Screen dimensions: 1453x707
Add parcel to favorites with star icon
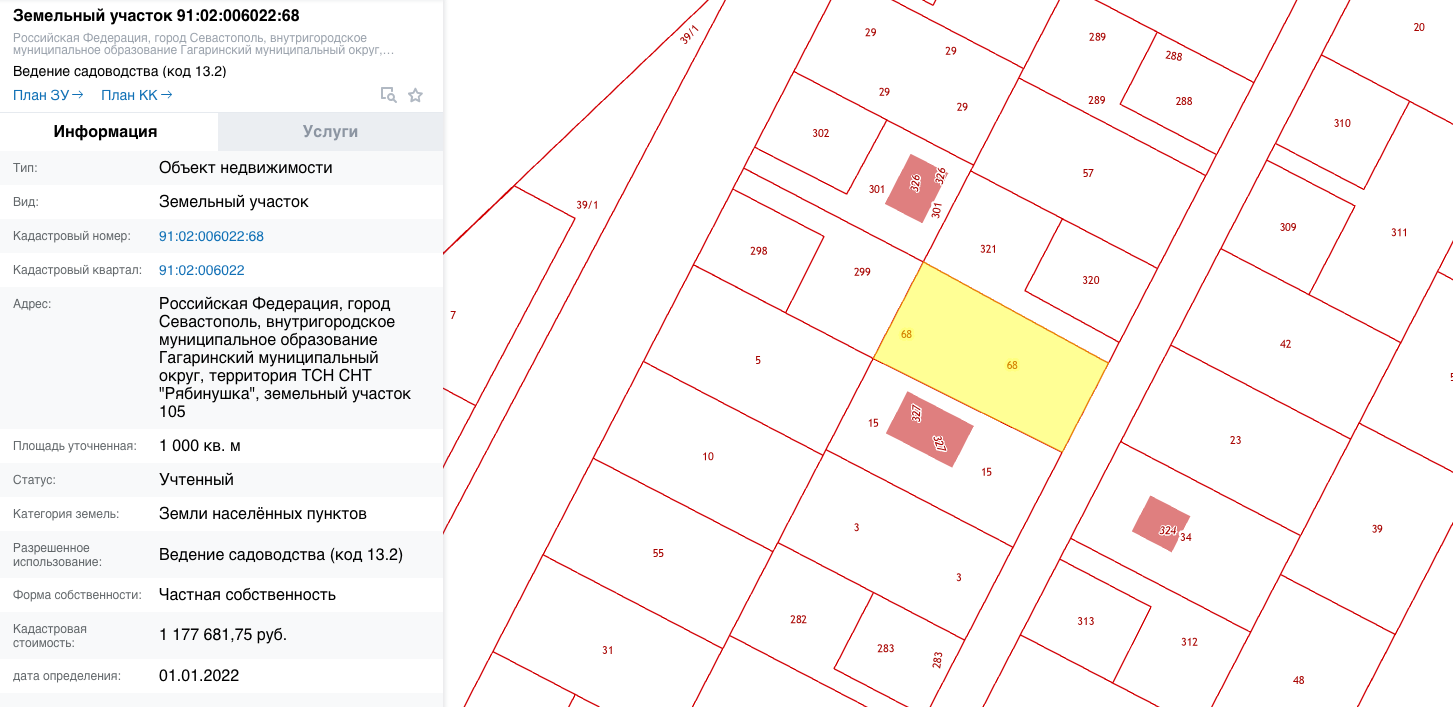click(416, 95)
